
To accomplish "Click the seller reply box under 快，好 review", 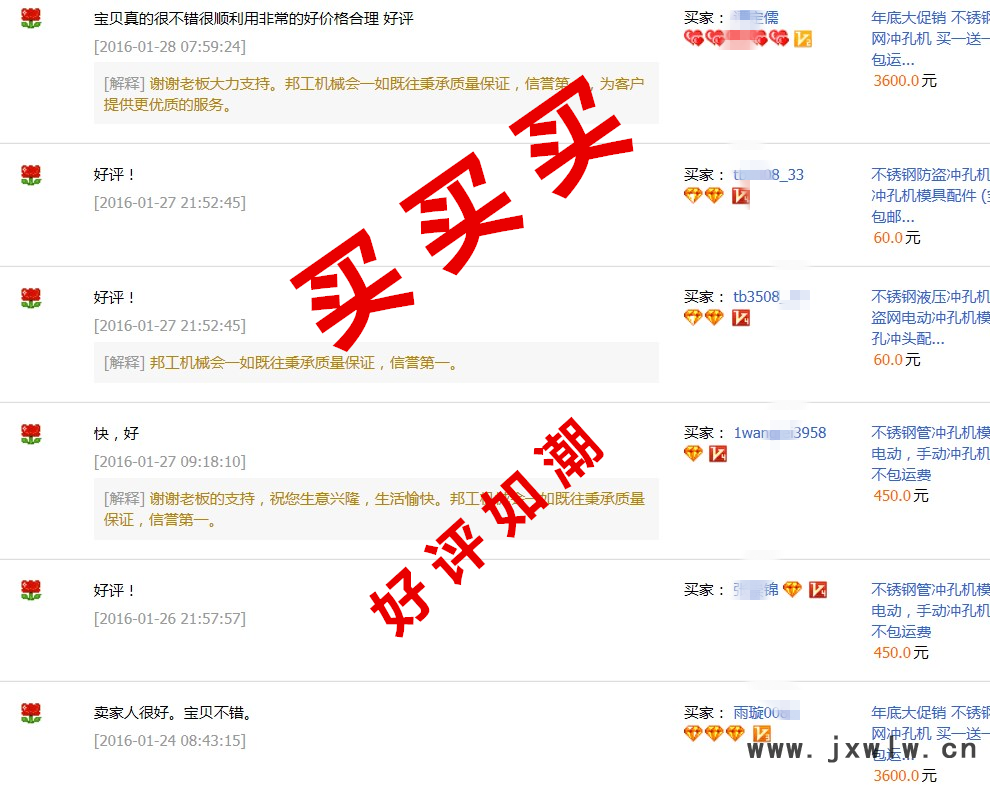I will point(376,509).
